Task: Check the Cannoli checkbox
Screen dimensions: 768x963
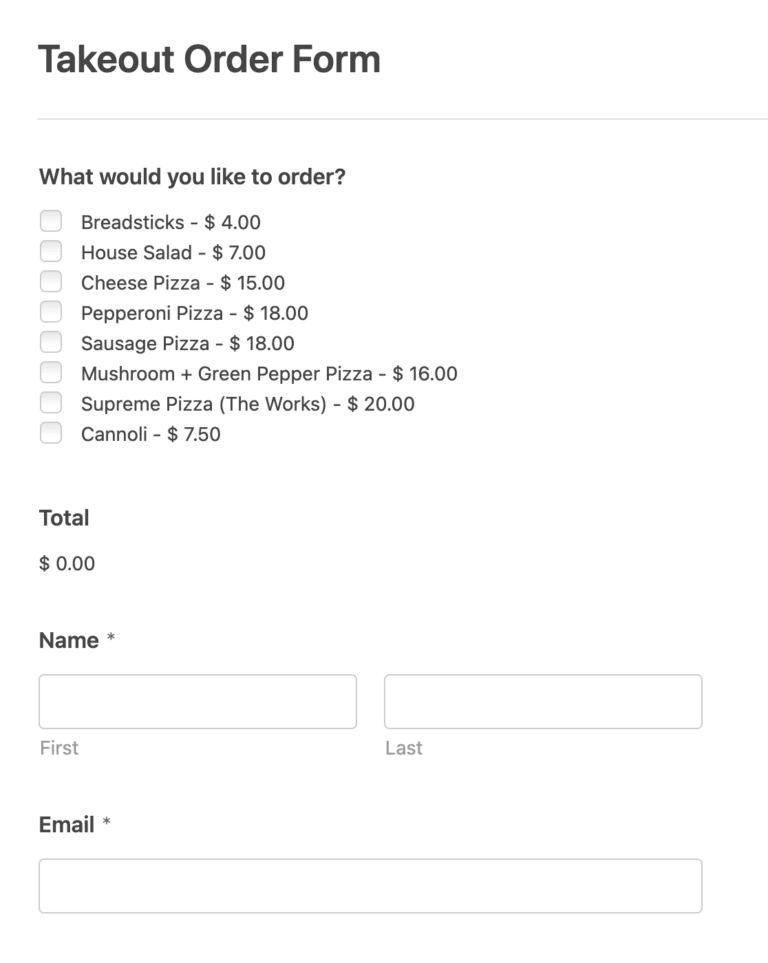Action: tap(51, 432)
